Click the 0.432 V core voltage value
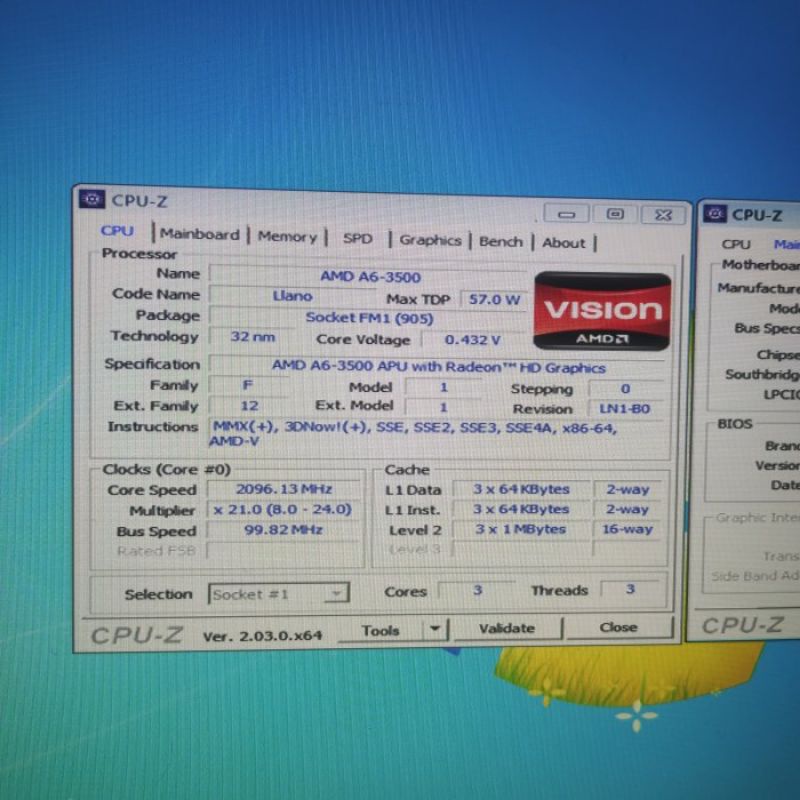 472,340
